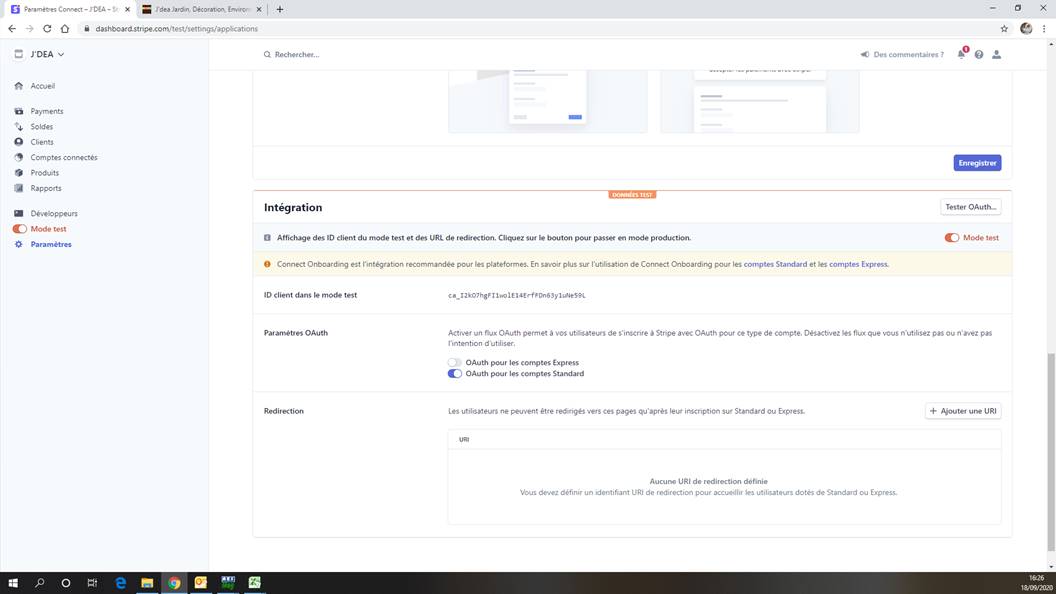Image resolution: width=1056 pixels, height=594 pixels.
Task: Click the Produits box icon
Action: pos(19,173)
